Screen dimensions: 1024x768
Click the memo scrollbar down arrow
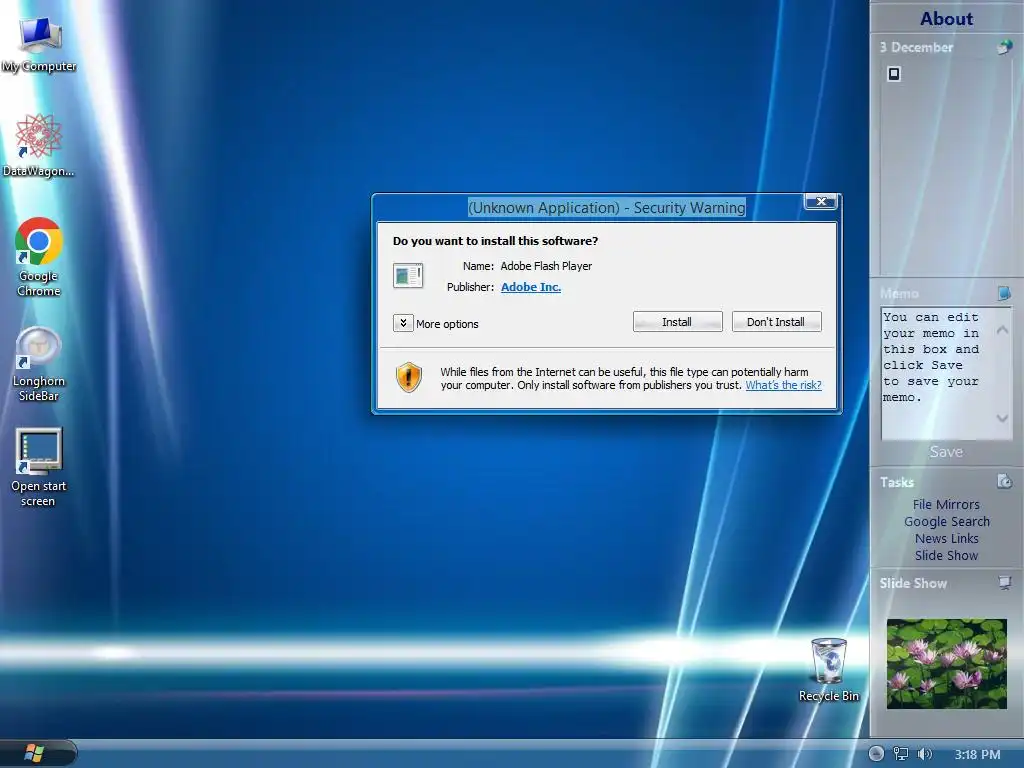click(x=1002, y=418)
